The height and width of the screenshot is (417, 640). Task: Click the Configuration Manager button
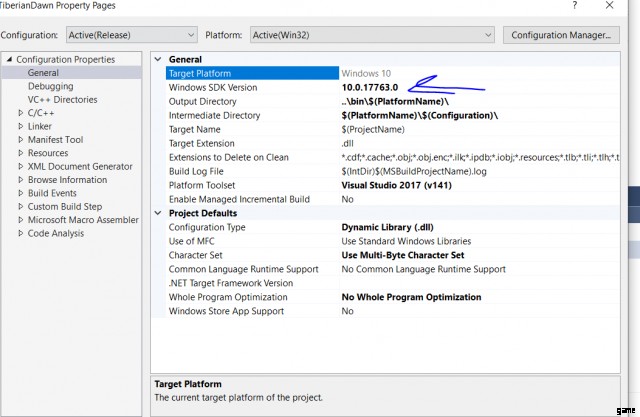[559, 35]
